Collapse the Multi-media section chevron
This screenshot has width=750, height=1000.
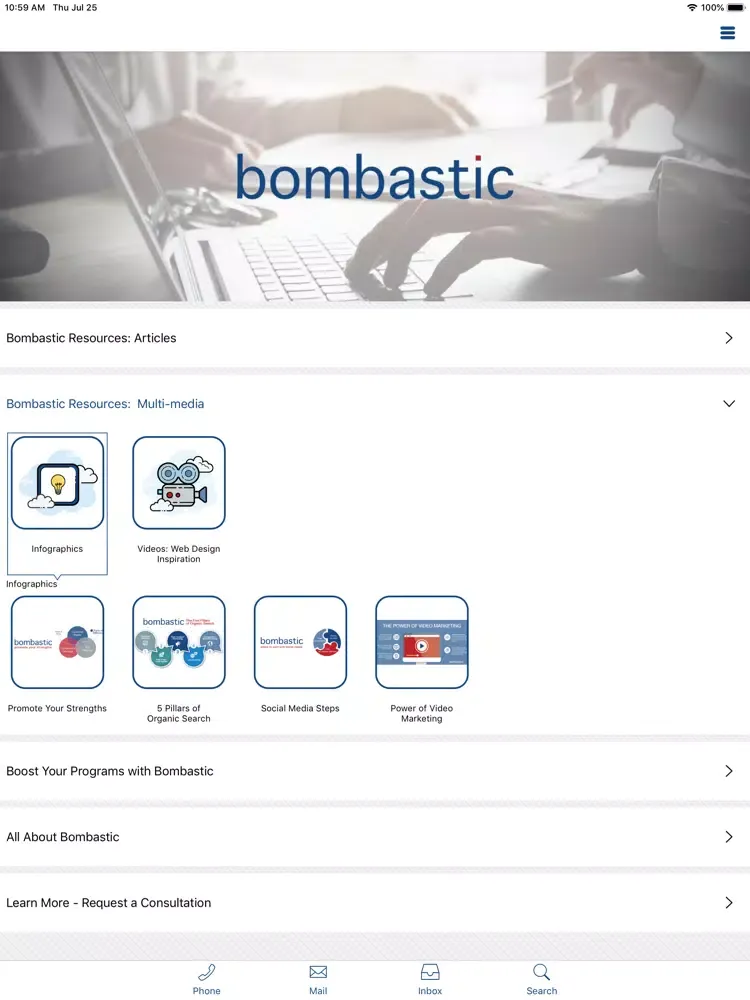pos(729,404)
